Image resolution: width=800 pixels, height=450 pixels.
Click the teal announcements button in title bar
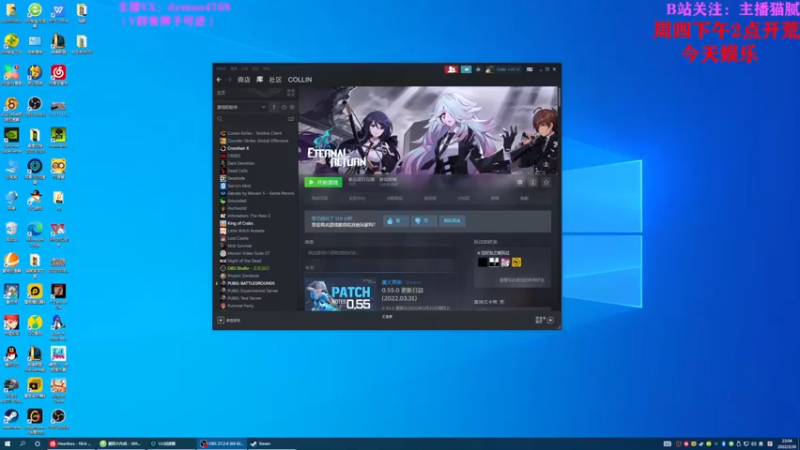466,69
